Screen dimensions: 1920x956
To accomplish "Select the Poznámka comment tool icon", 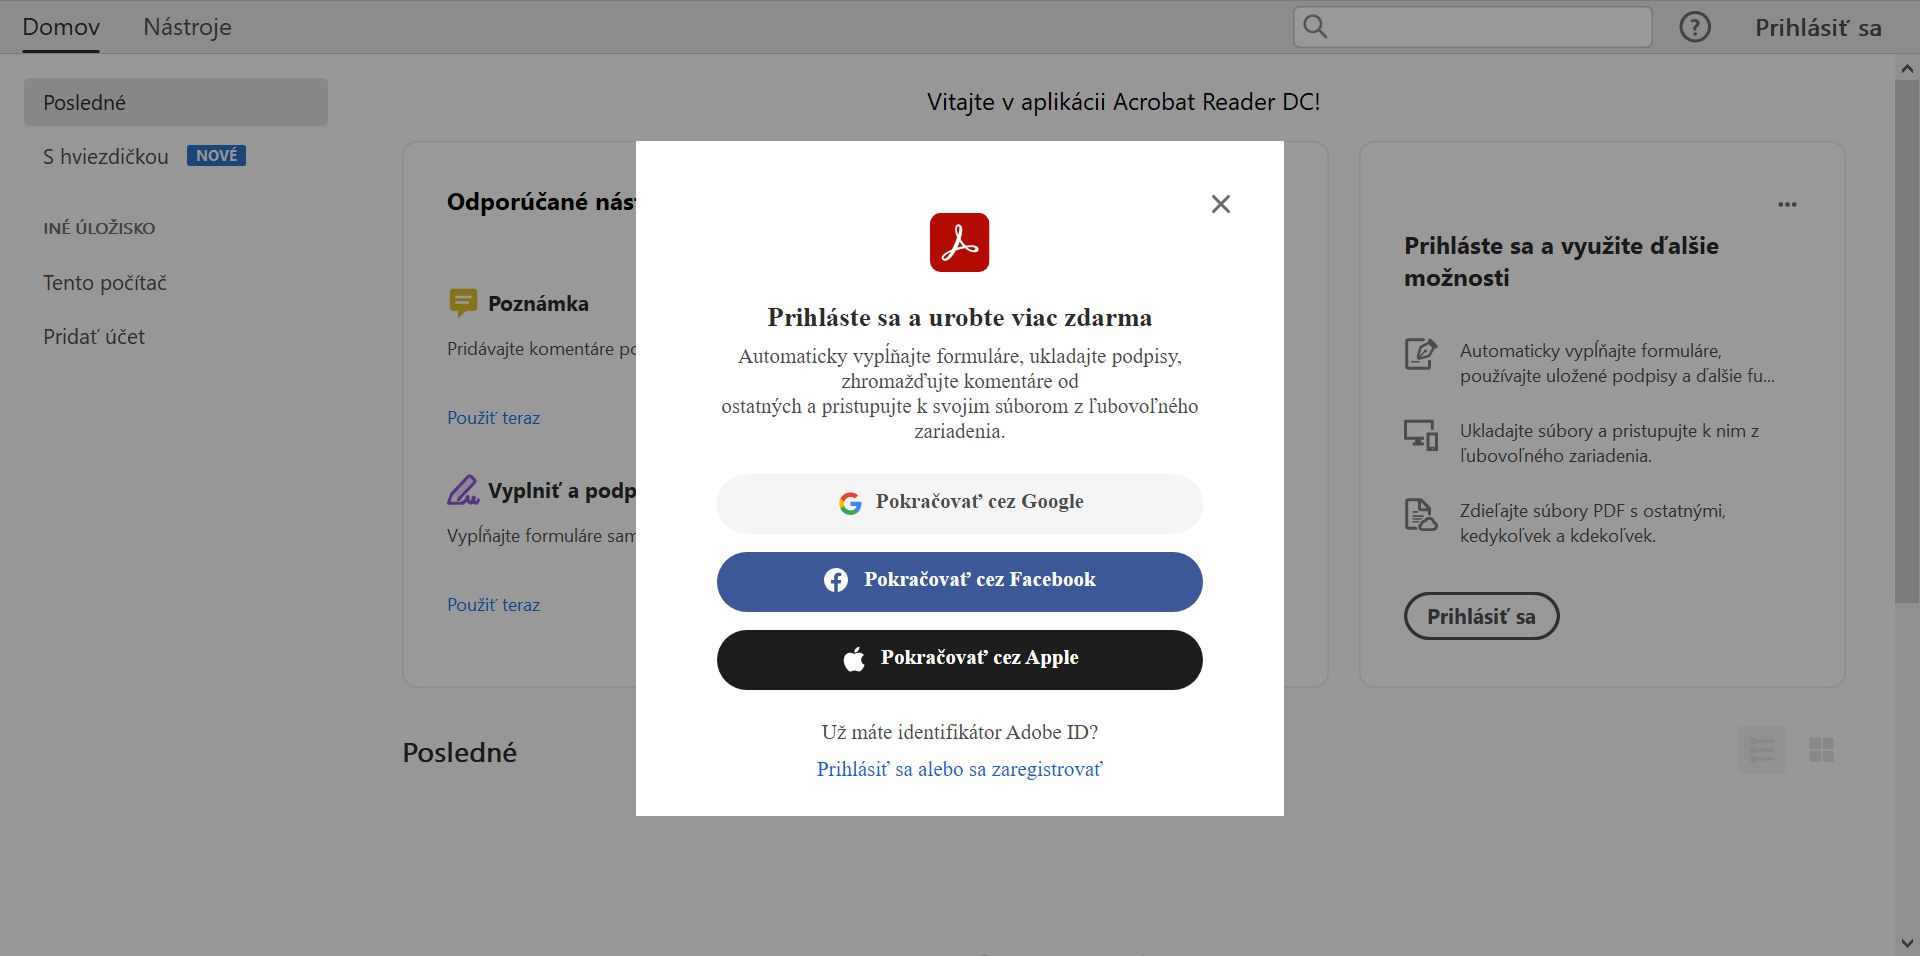I will coord(463,303).
